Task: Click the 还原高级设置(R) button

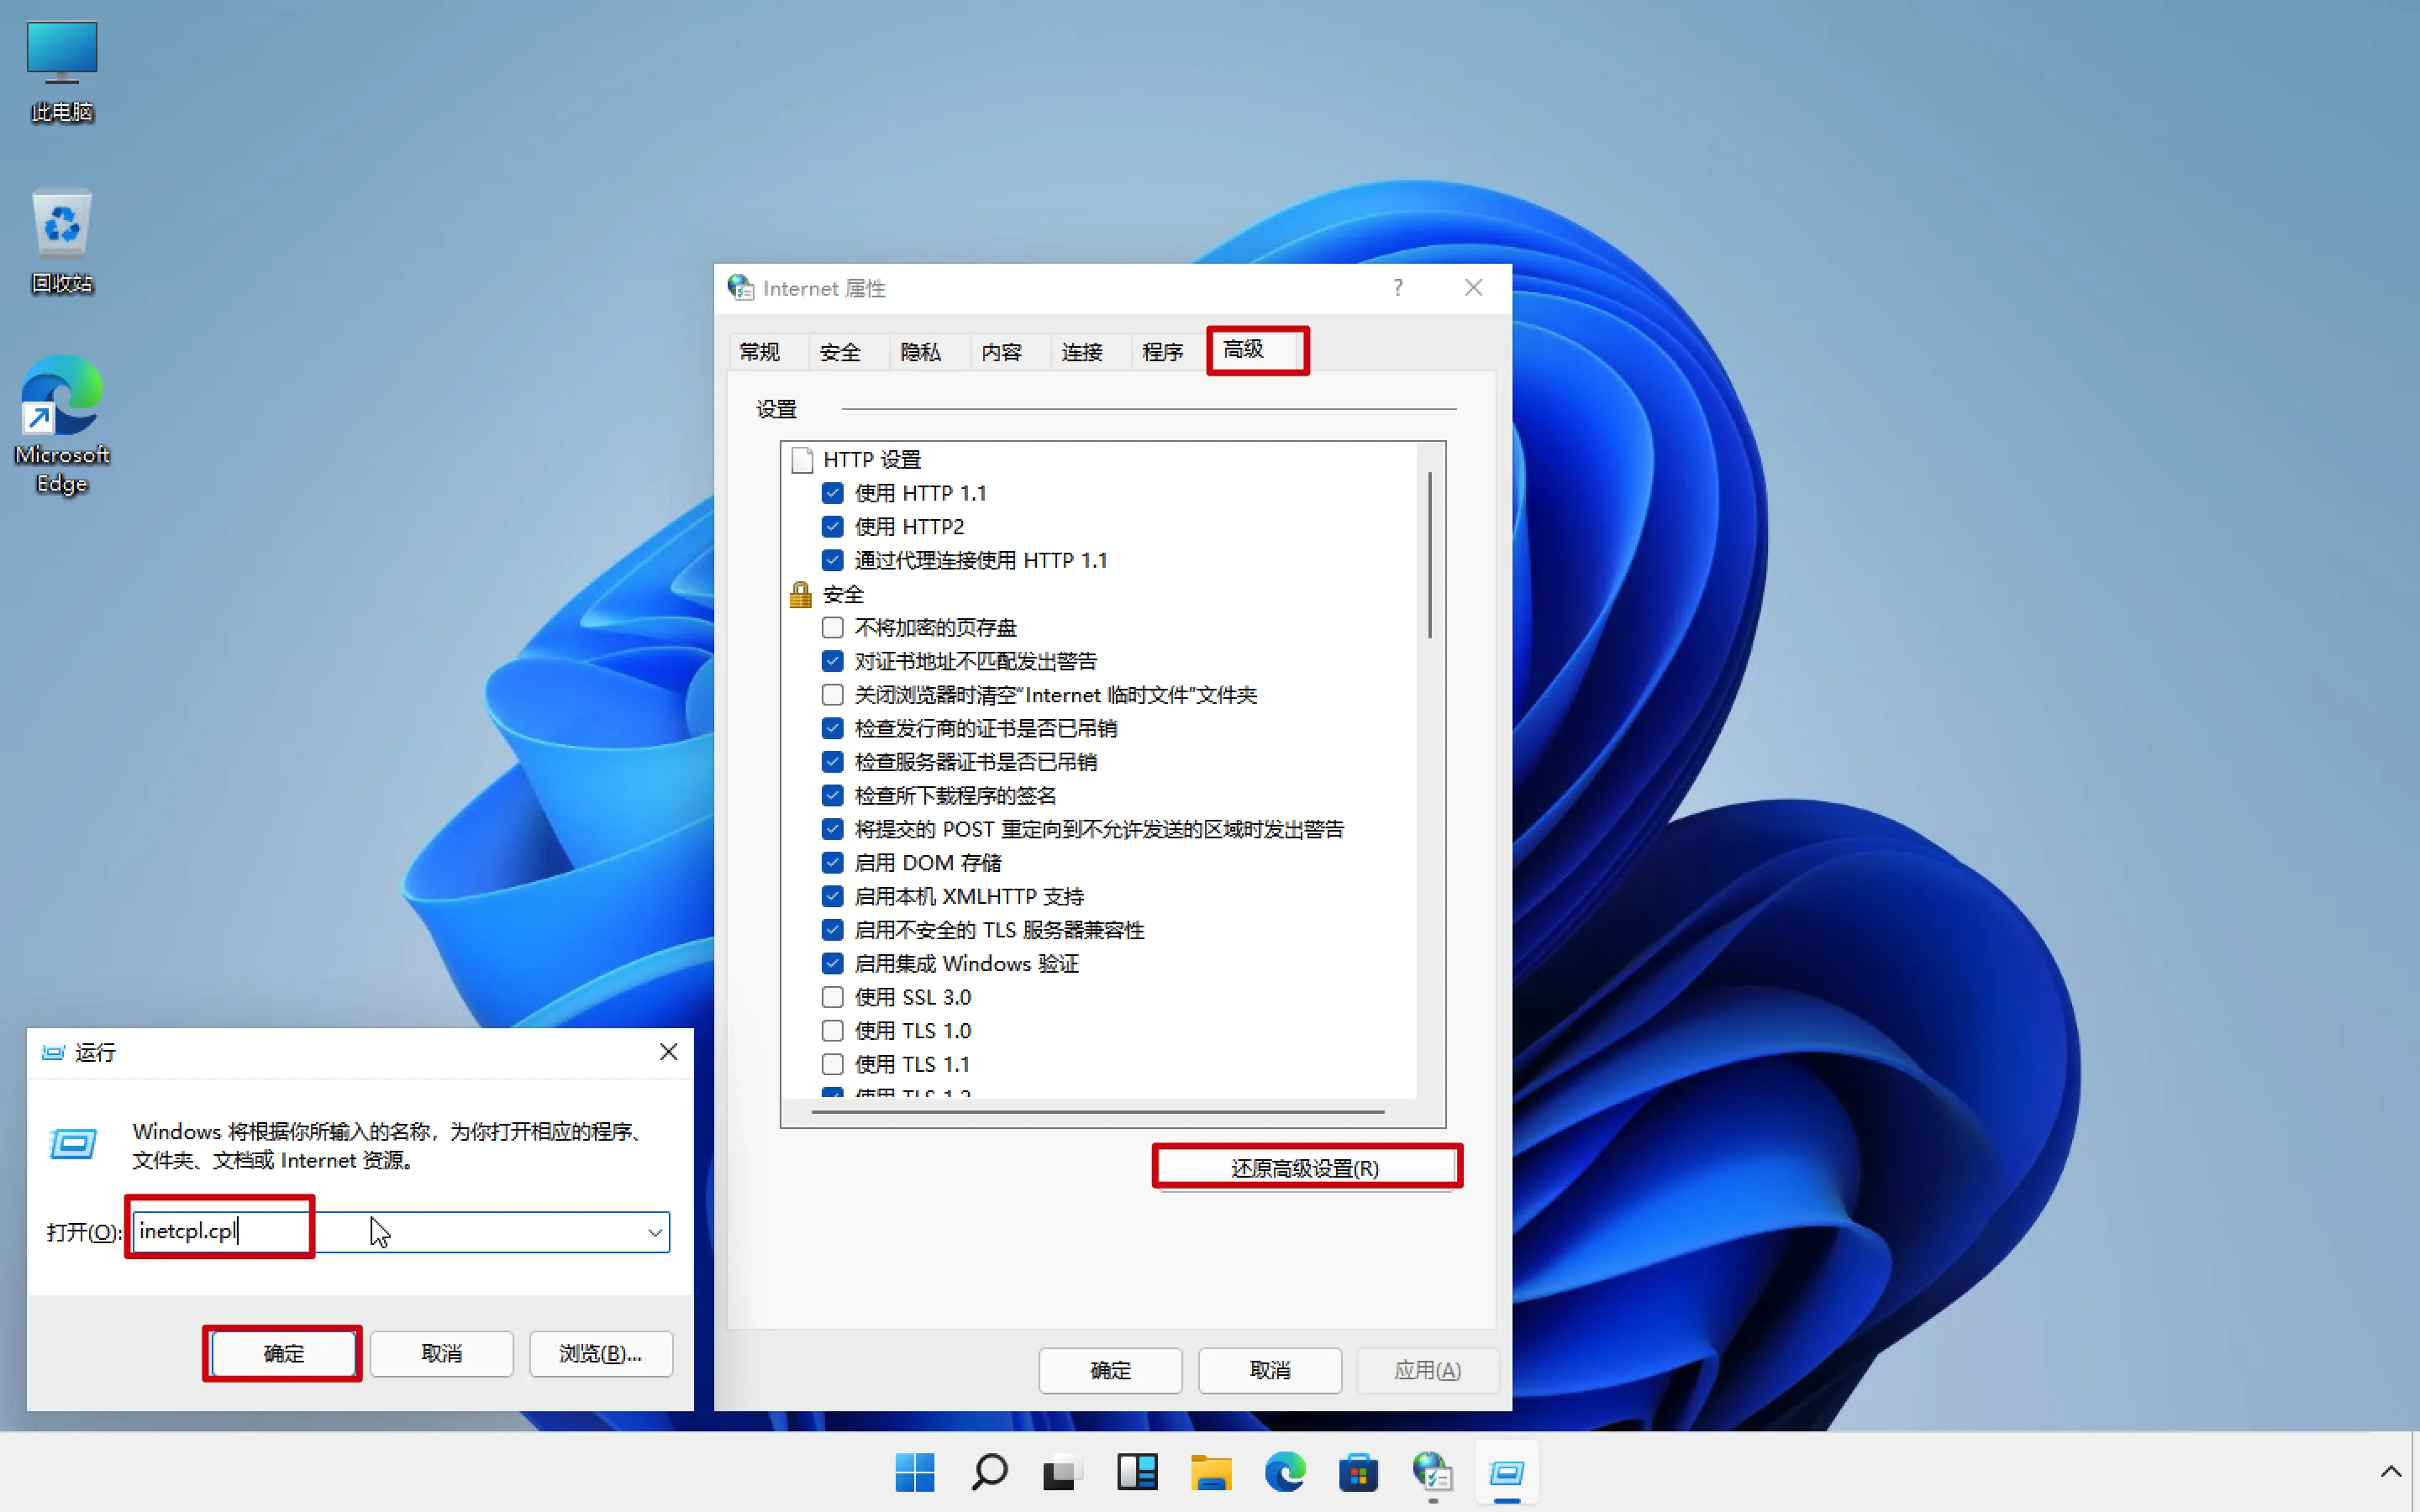Action: pos(1305,1167)
